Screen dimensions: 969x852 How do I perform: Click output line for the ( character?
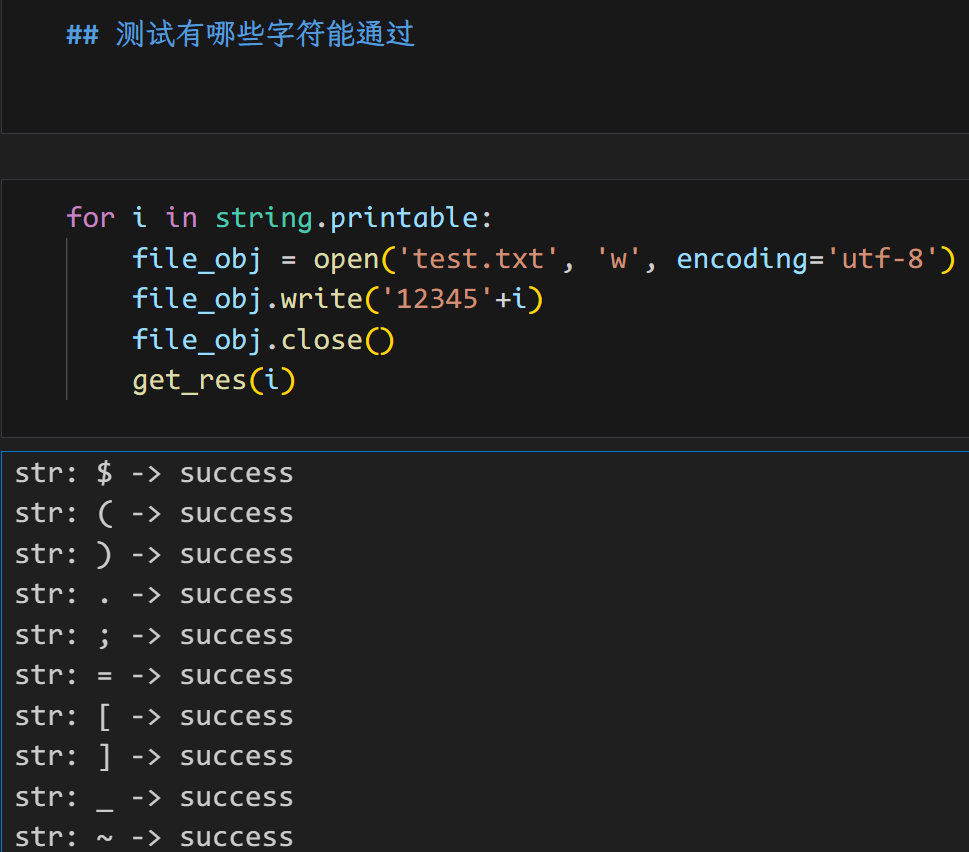click(x=154, y=513)
